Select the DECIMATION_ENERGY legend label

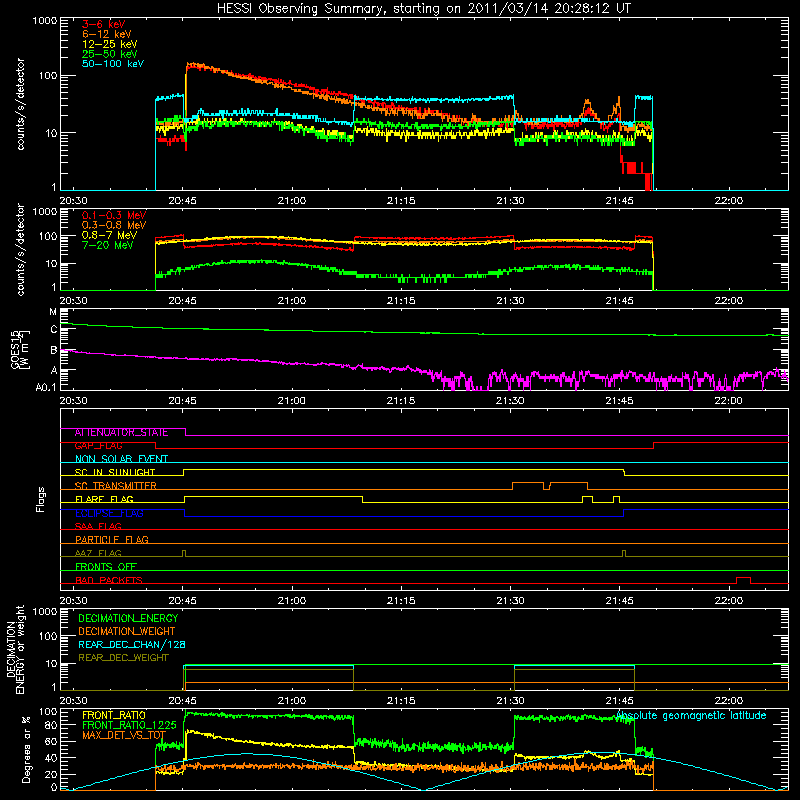tap(128, 618)
